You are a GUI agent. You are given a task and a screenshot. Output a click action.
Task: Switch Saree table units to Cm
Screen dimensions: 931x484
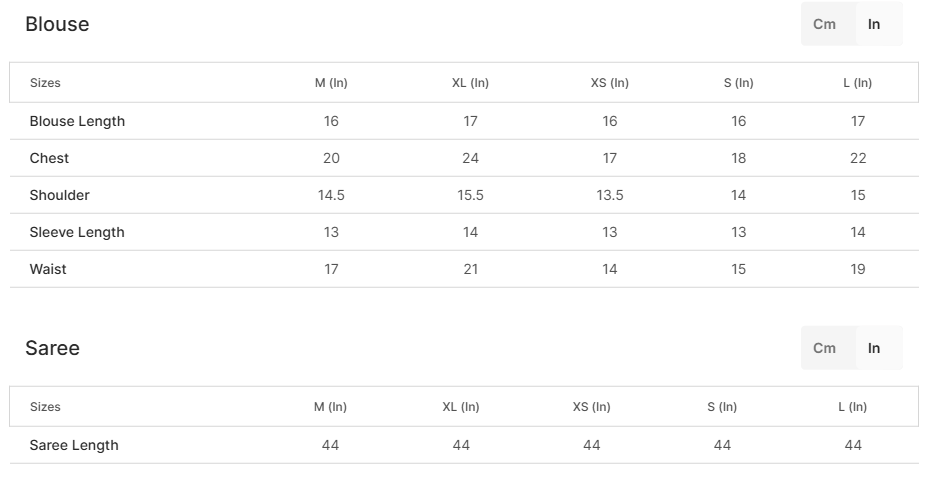tap(824, 348)
